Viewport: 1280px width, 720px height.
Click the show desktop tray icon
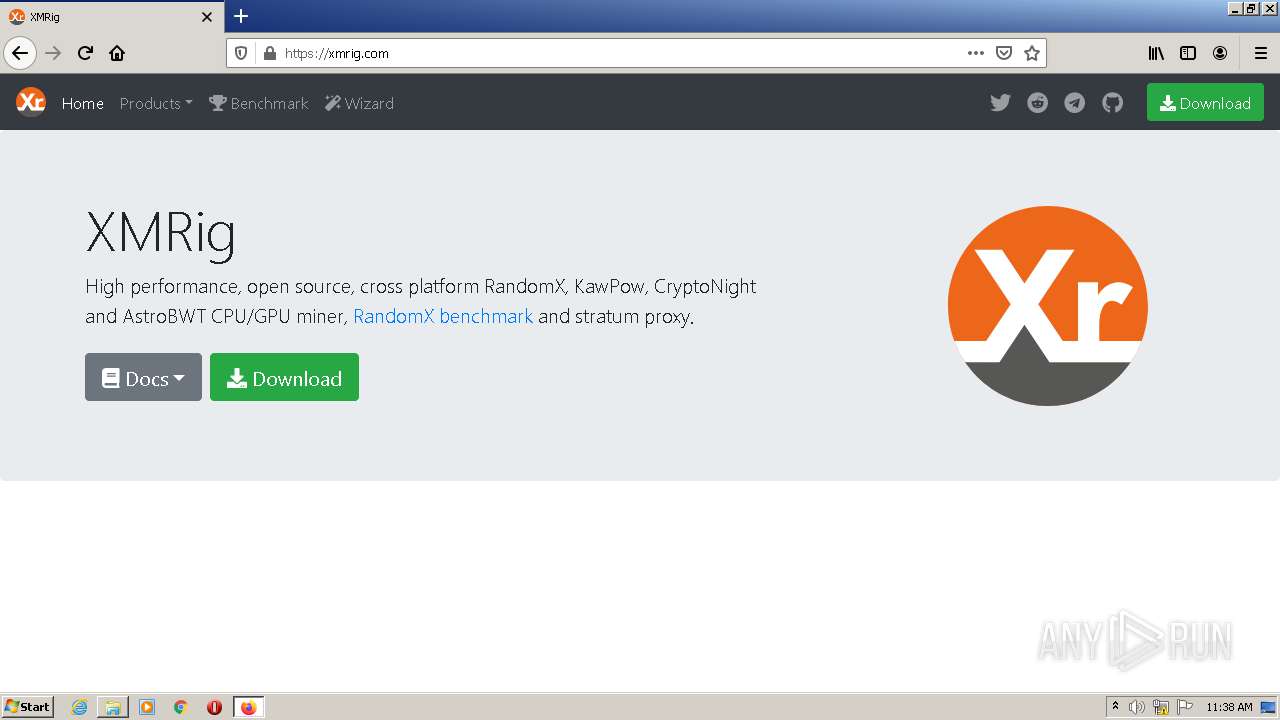(1269, 707)
